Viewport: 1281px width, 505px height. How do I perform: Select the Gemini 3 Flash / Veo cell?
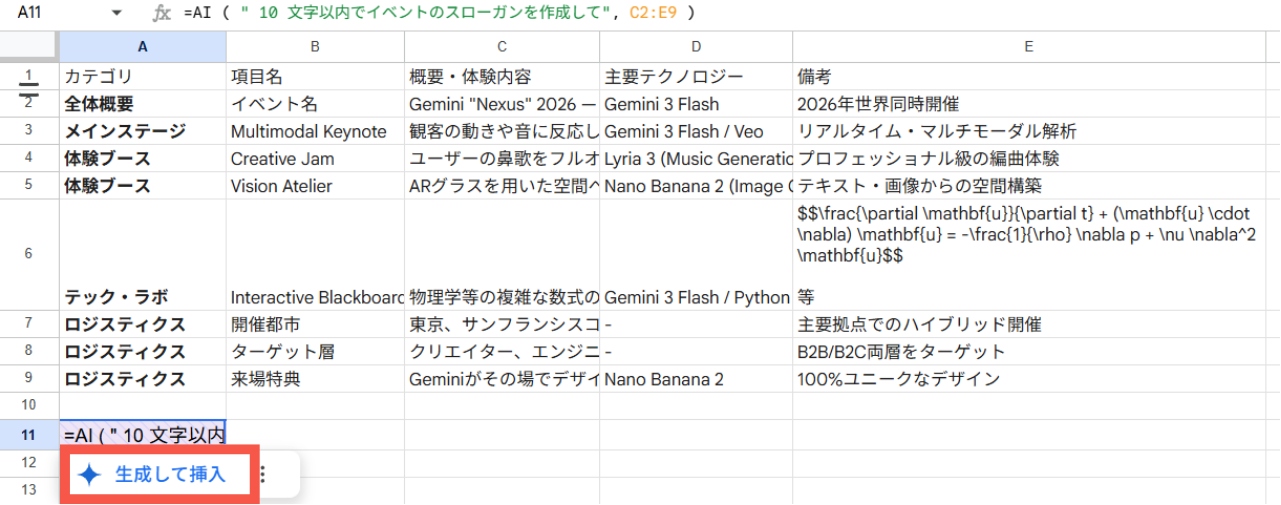(696, 131)
